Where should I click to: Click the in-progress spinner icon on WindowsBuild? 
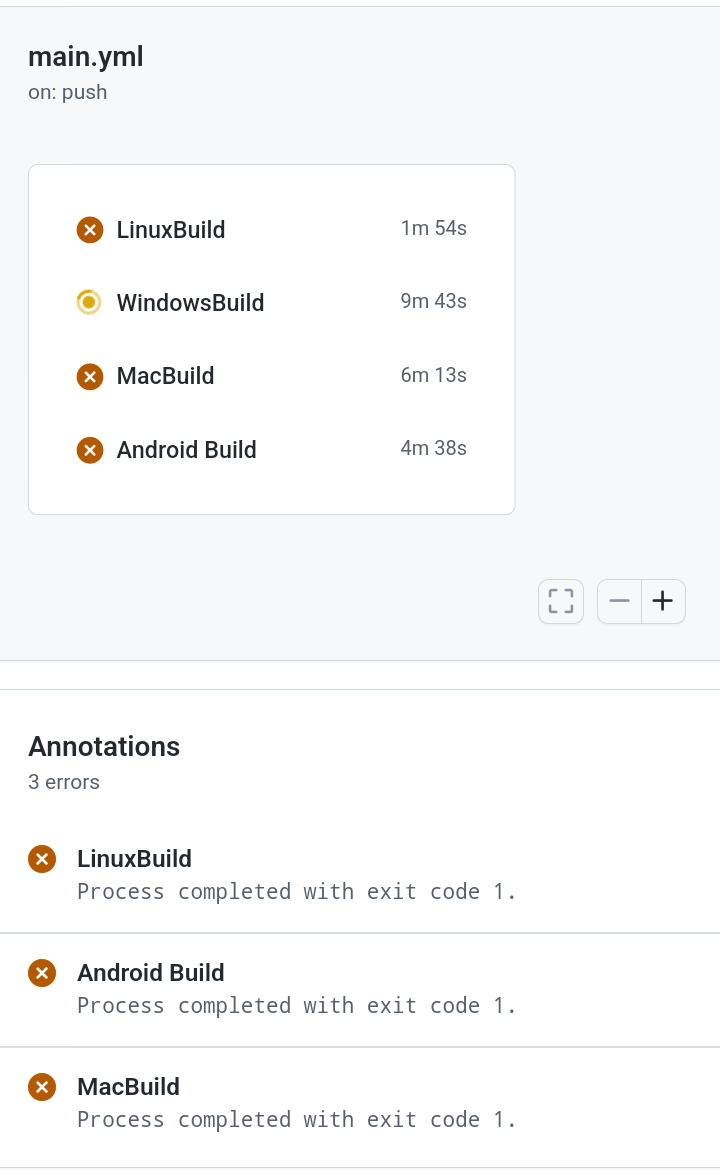coord(89,302)
